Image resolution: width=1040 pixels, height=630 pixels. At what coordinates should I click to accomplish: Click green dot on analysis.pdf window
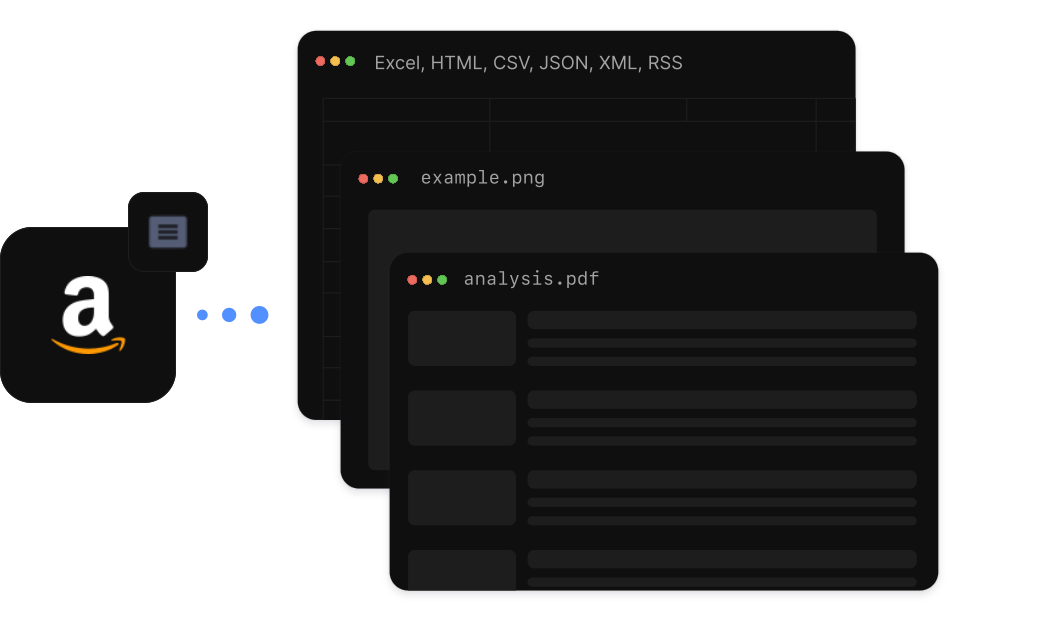coord(442,280)
